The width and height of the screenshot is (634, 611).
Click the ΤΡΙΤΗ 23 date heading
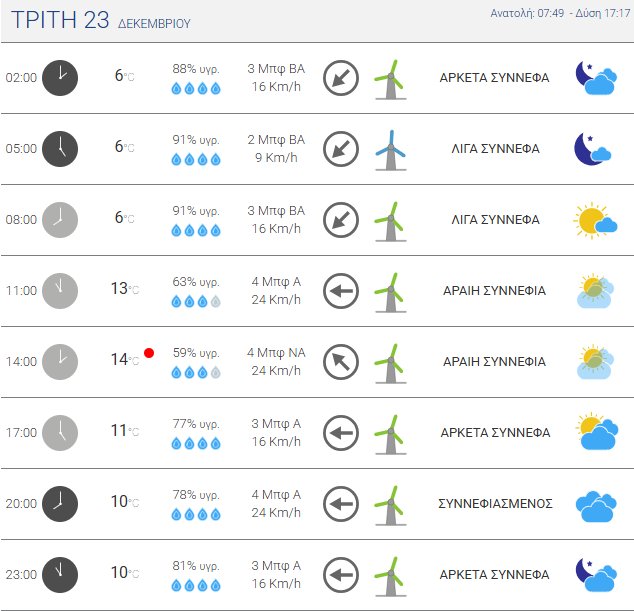60,20
